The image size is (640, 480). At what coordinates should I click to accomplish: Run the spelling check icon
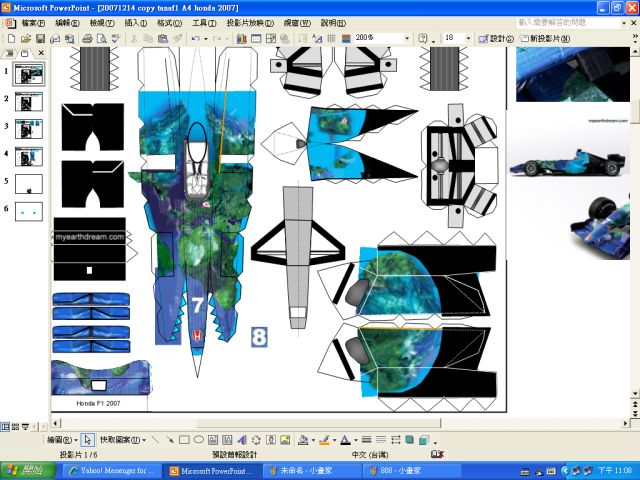[116, 38]
